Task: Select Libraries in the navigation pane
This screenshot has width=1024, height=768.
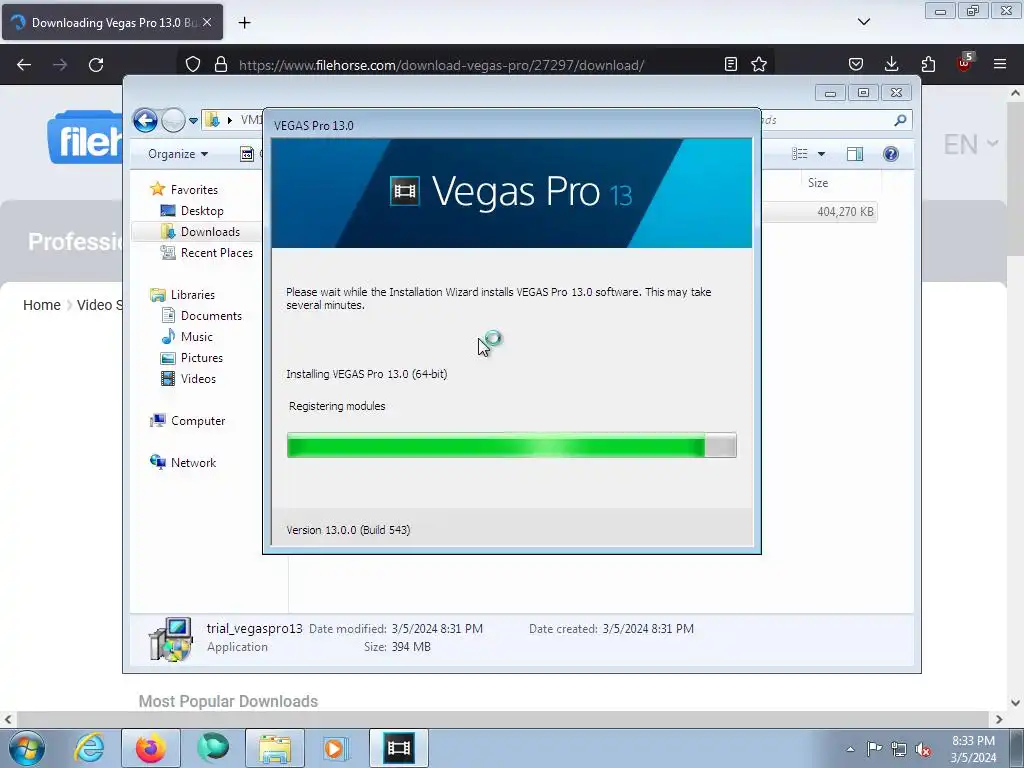Action: 193,295
